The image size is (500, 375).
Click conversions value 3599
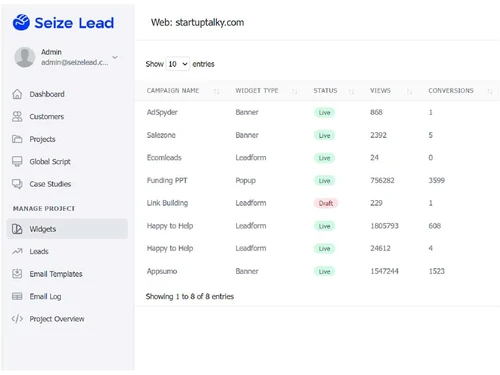[437, 180]
